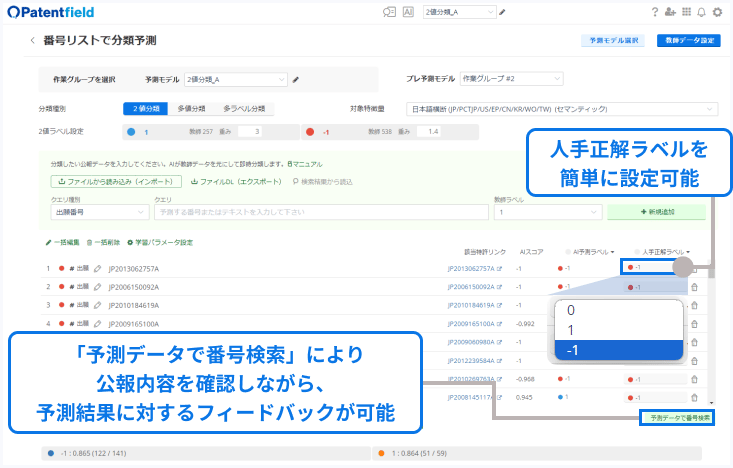Switch to 多ラベル分類 classification tab
This screenshot has width=733, height=468.
click(244, 108)
